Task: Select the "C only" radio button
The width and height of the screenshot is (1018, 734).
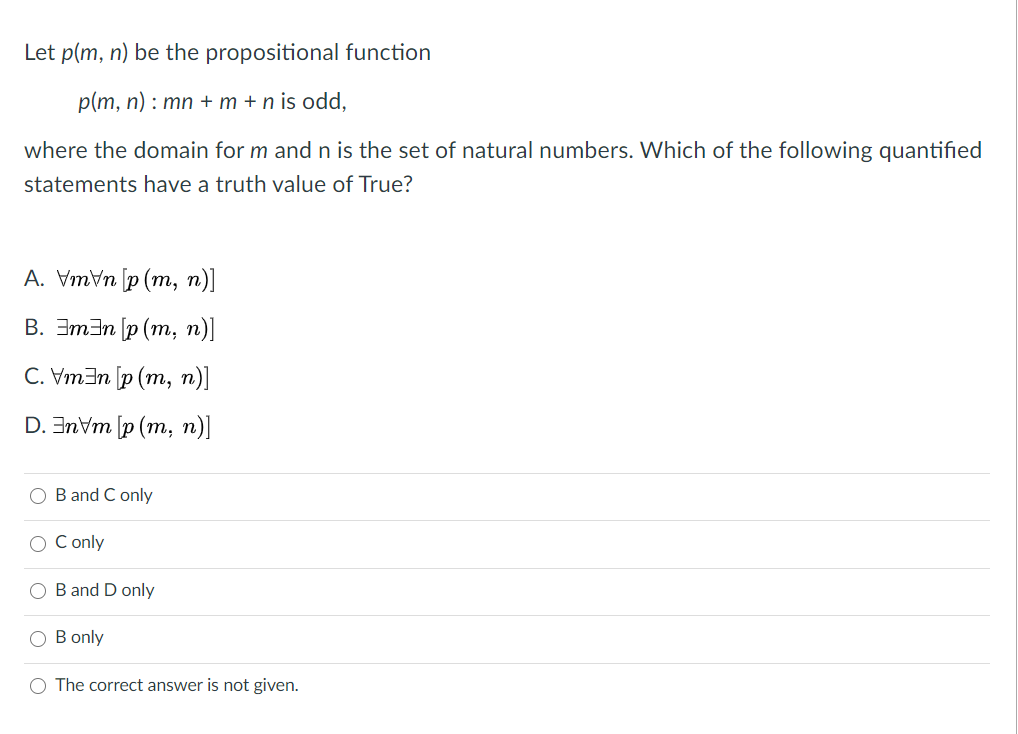Action: point(37,543)
